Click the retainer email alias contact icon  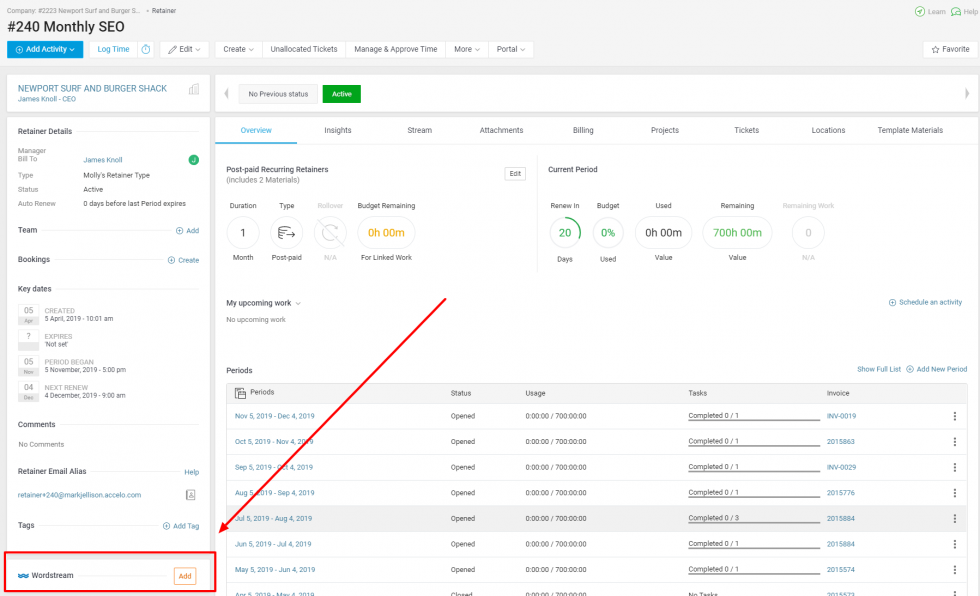tap(191, 494)
